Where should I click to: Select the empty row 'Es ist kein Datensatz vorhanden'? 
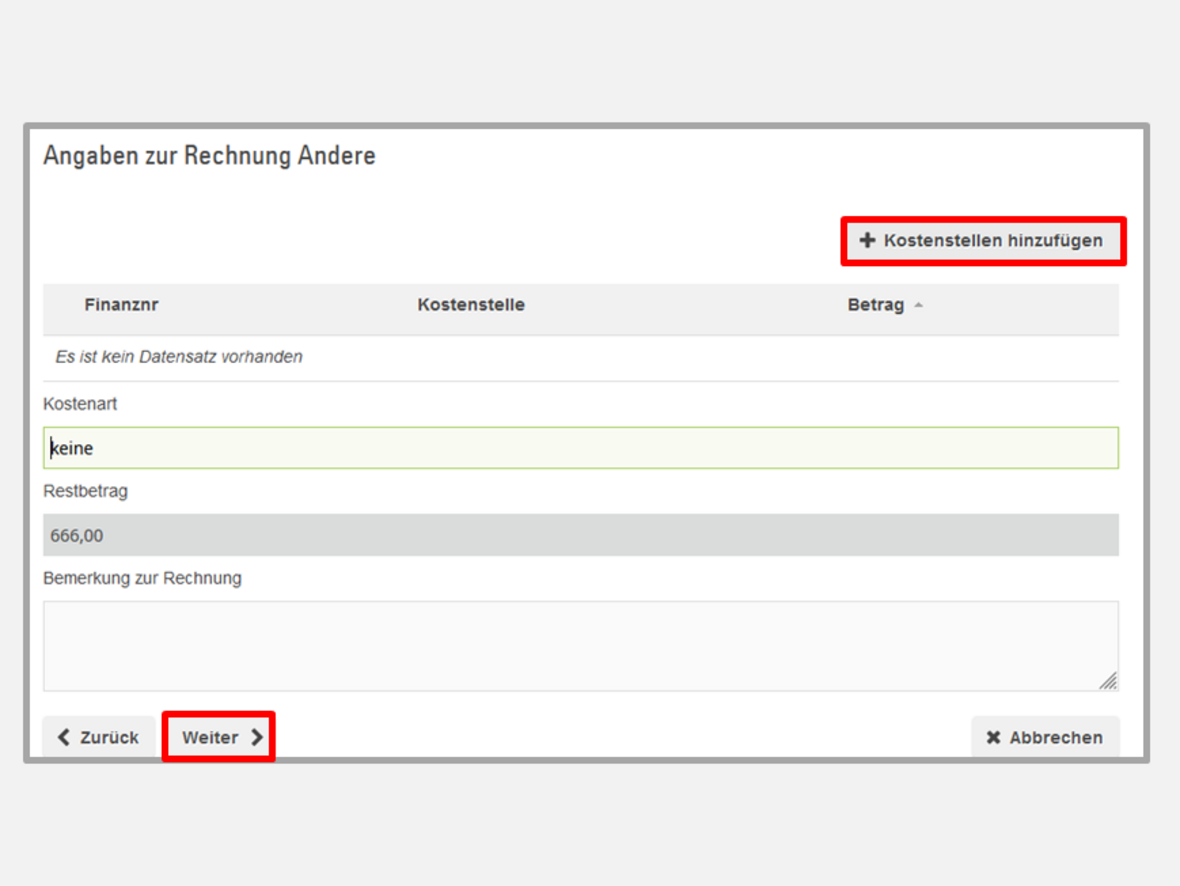click(x=179, y=357)
